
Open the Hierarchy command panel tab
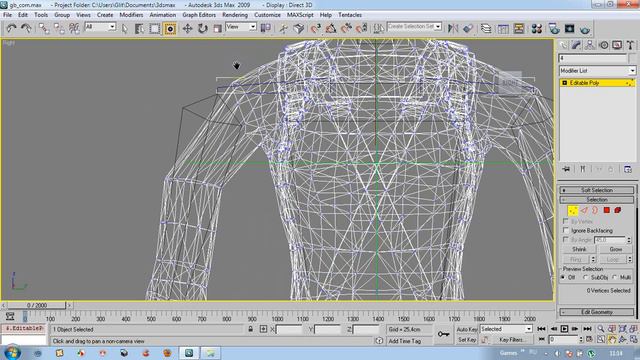590,45
